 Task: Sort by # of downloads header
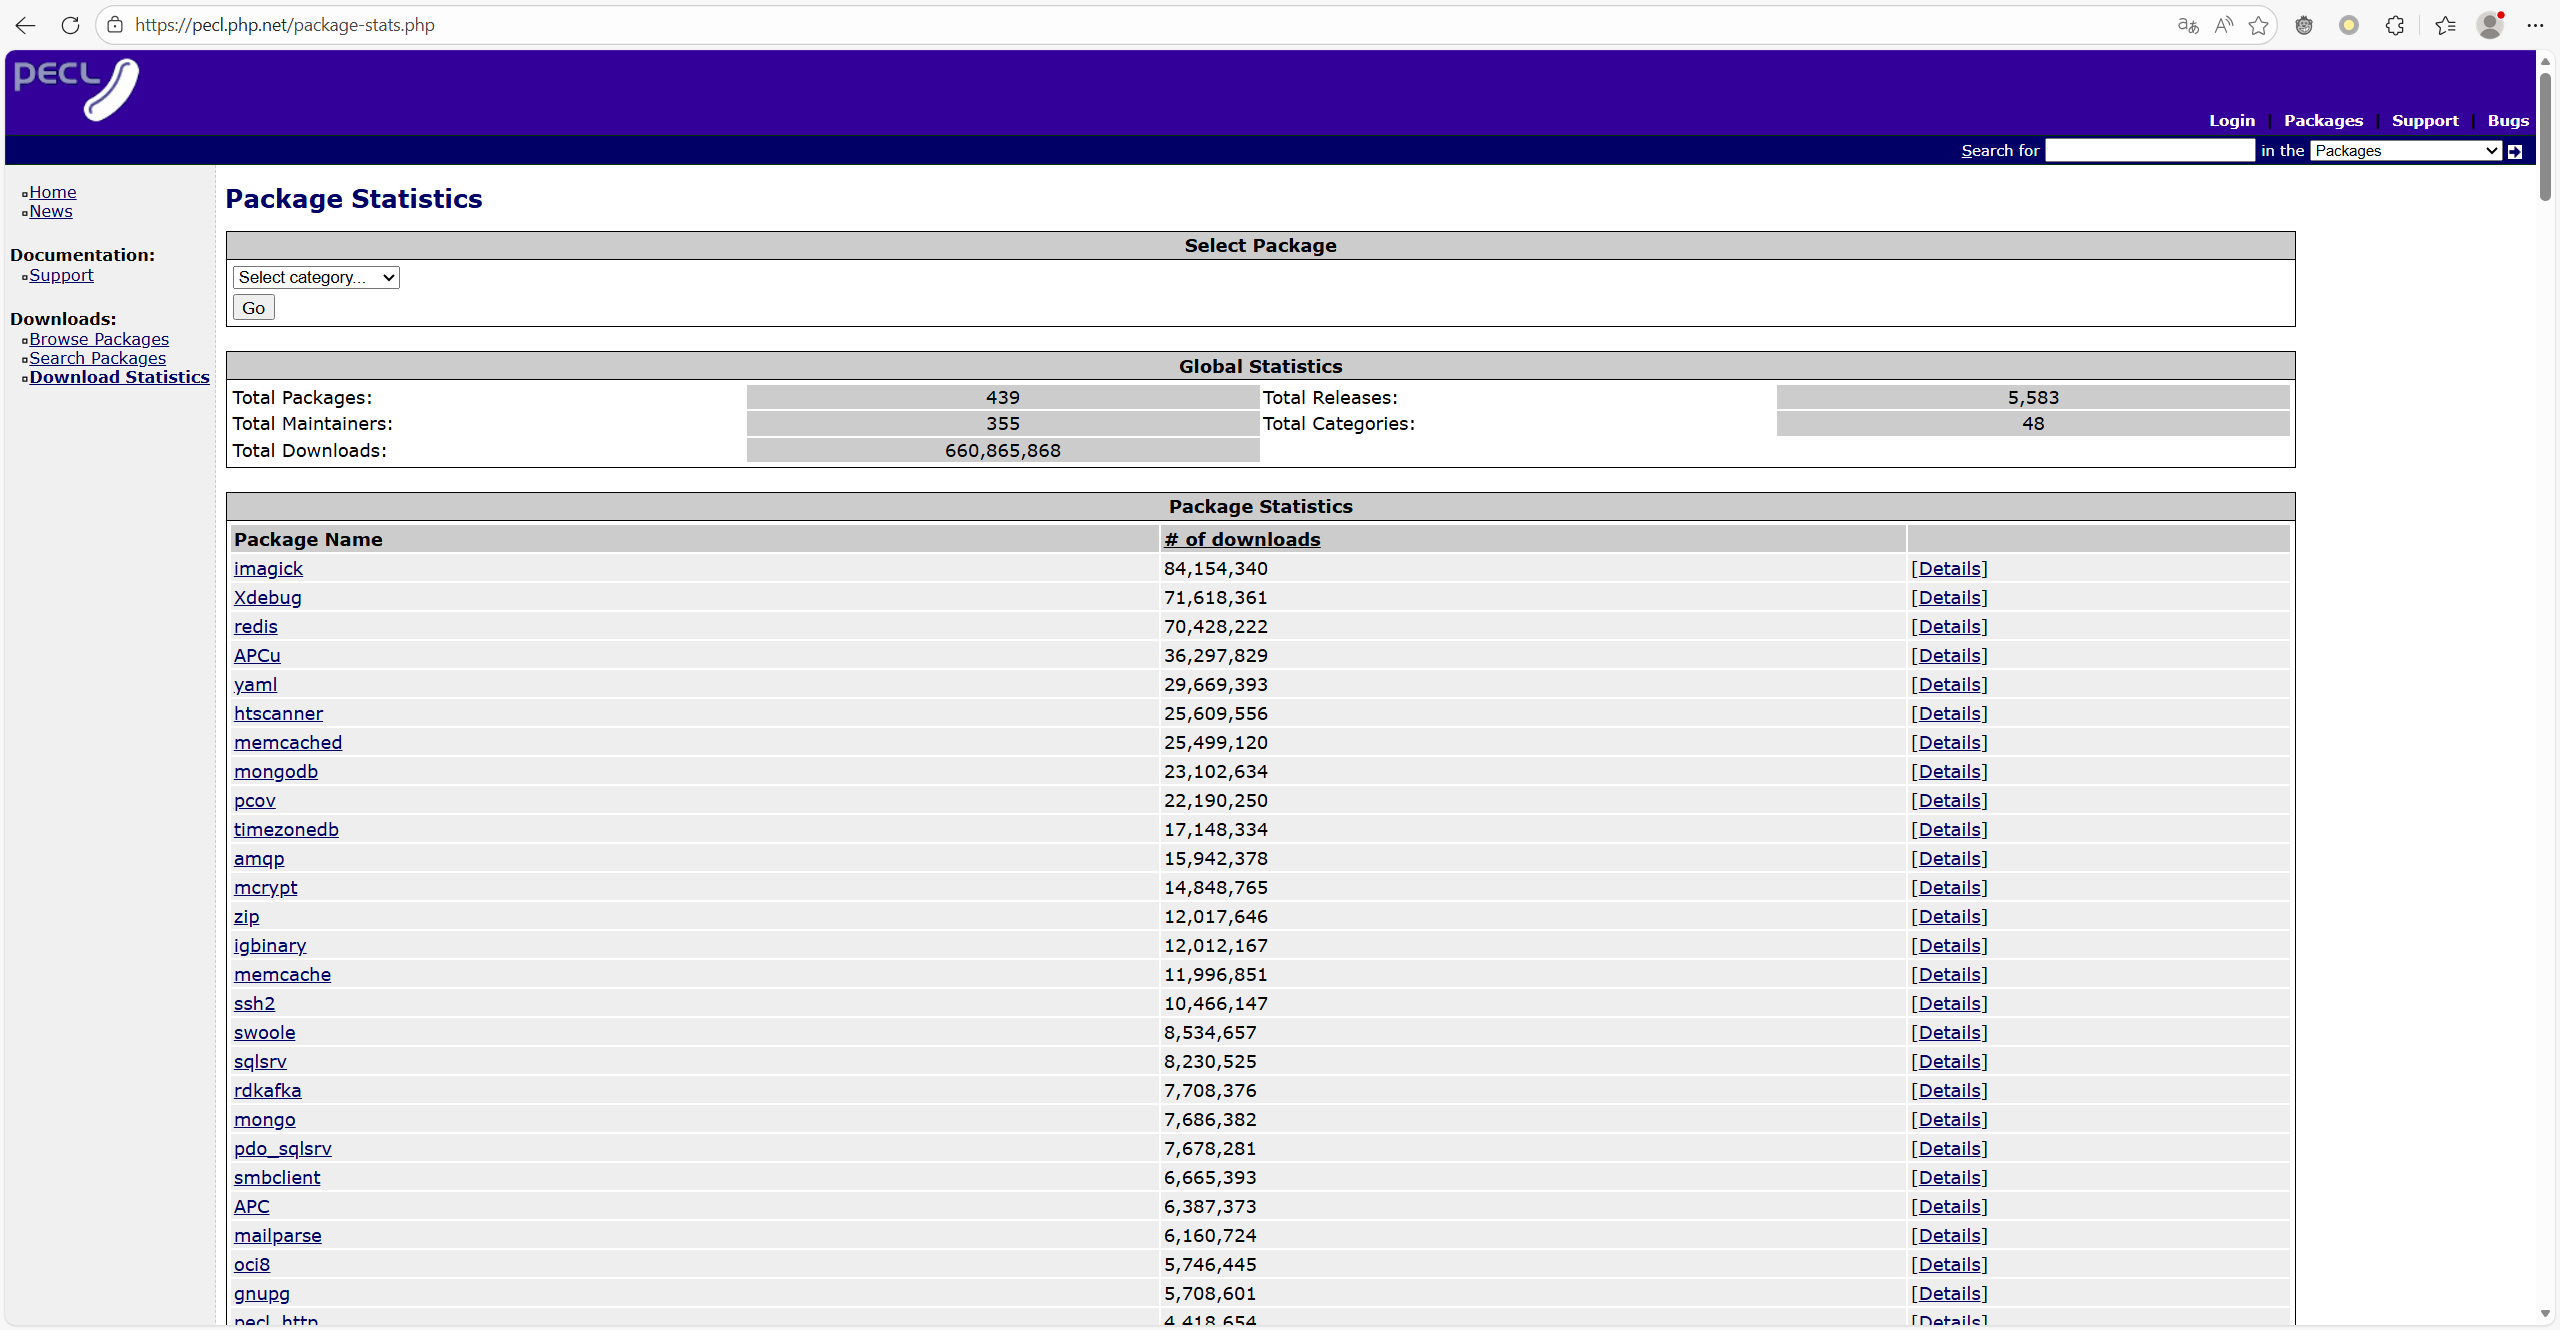(1242, 539)
